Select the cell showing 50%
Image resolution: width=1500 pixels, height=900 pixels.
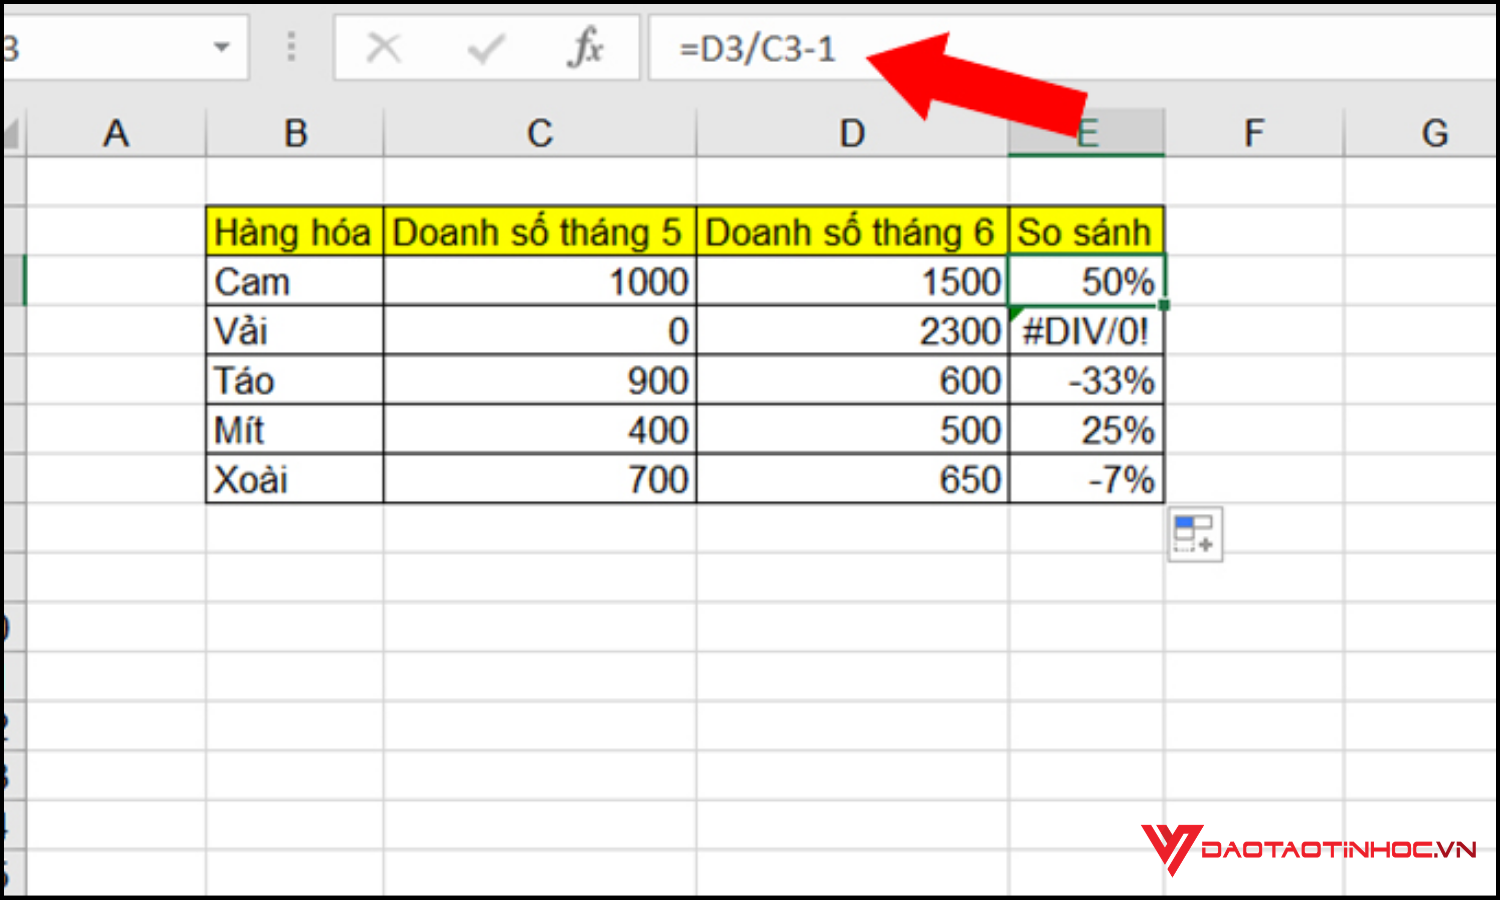click(x=1086, y=281)
